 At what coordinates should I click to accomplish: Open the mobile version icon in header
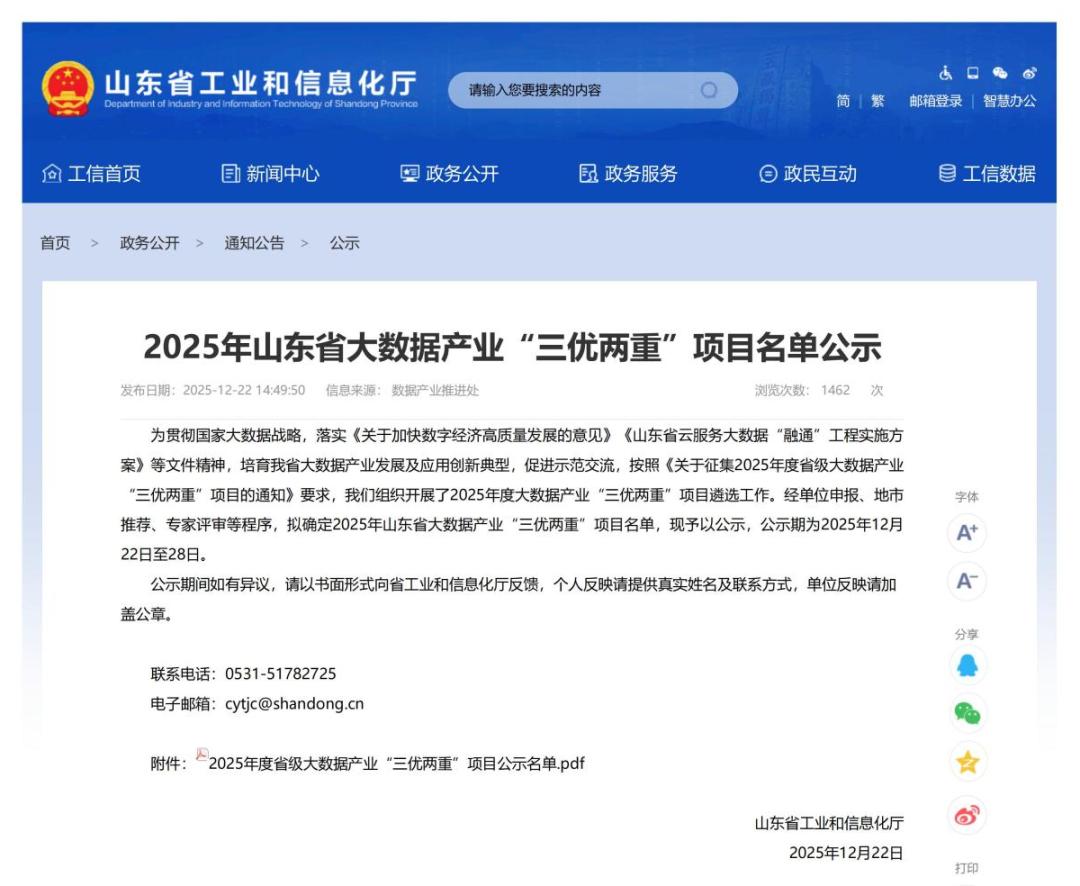[972, 73]
